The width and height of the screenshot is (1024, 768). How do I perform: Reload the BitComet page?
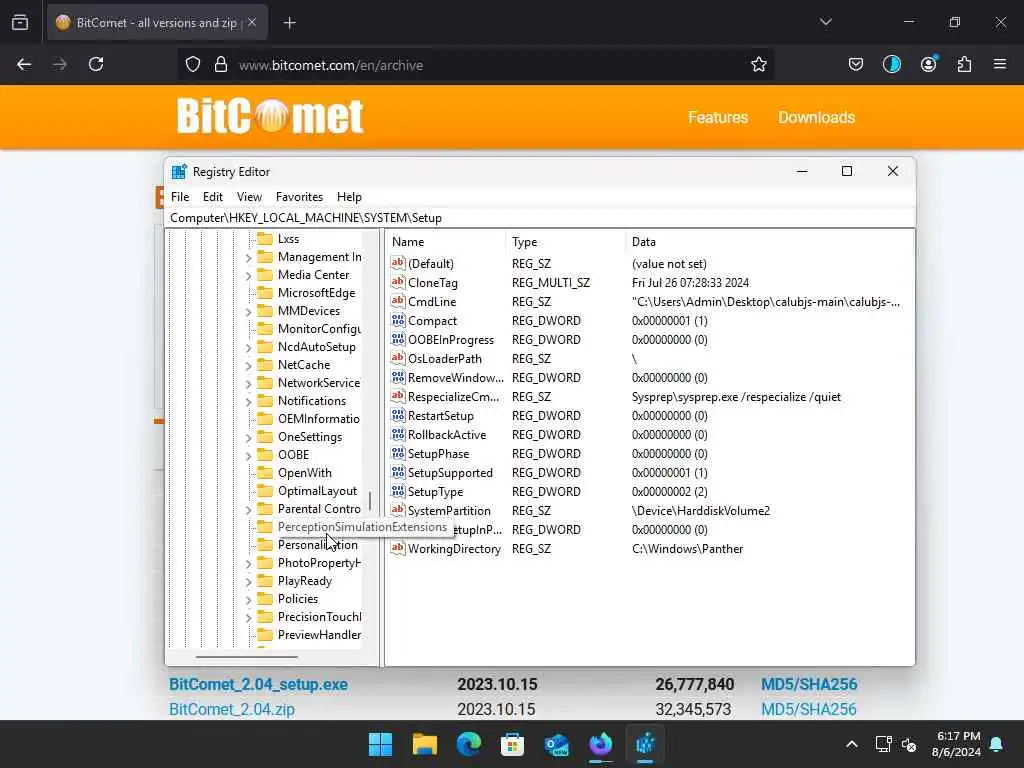point(96,64)
